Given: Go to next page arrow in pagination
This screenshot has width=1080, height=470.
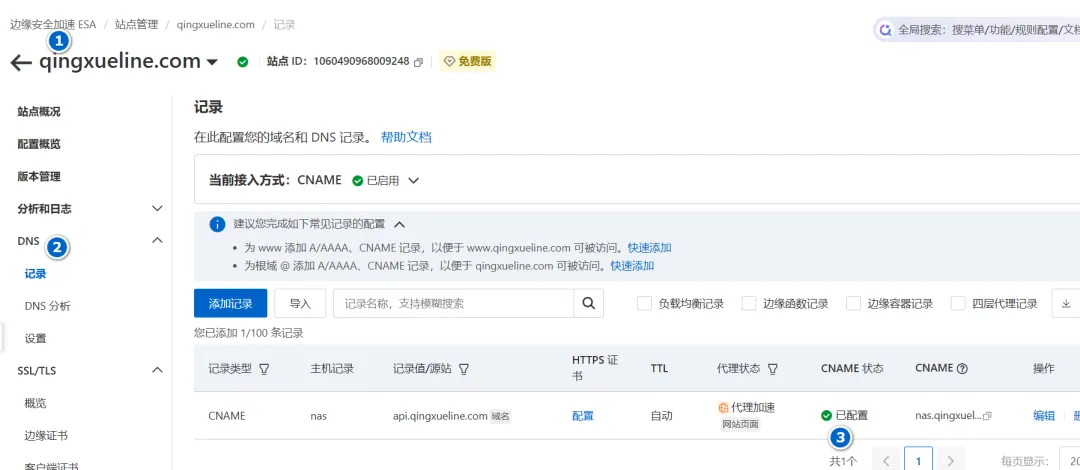Looking at the screenshot, I should pyautogui.click(x=951, y=461).
